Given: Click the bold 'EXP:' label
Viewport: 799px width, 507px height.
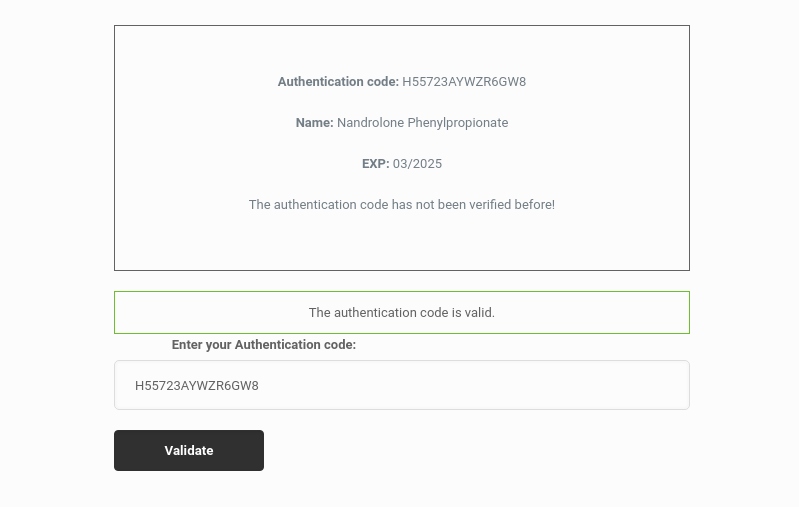Looking at the screenshot, I should pyautogui.click(x=376, y=164).
